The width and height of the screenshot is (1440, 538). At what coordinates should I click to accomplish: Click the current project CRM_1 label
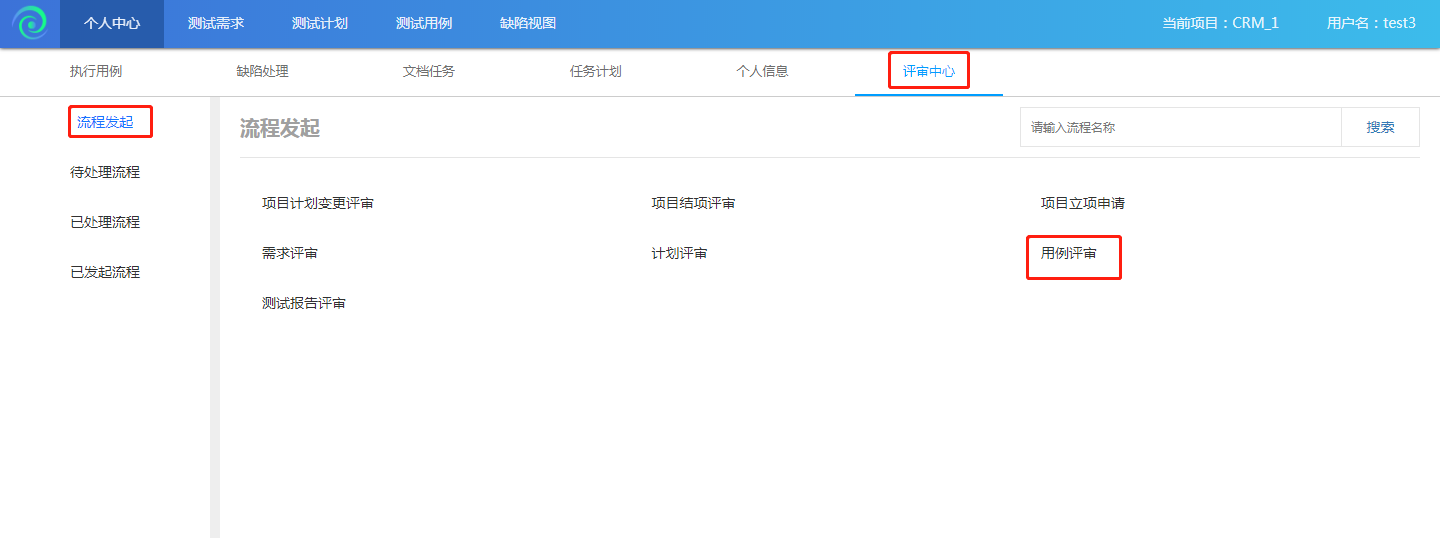tap(1220, 23)
